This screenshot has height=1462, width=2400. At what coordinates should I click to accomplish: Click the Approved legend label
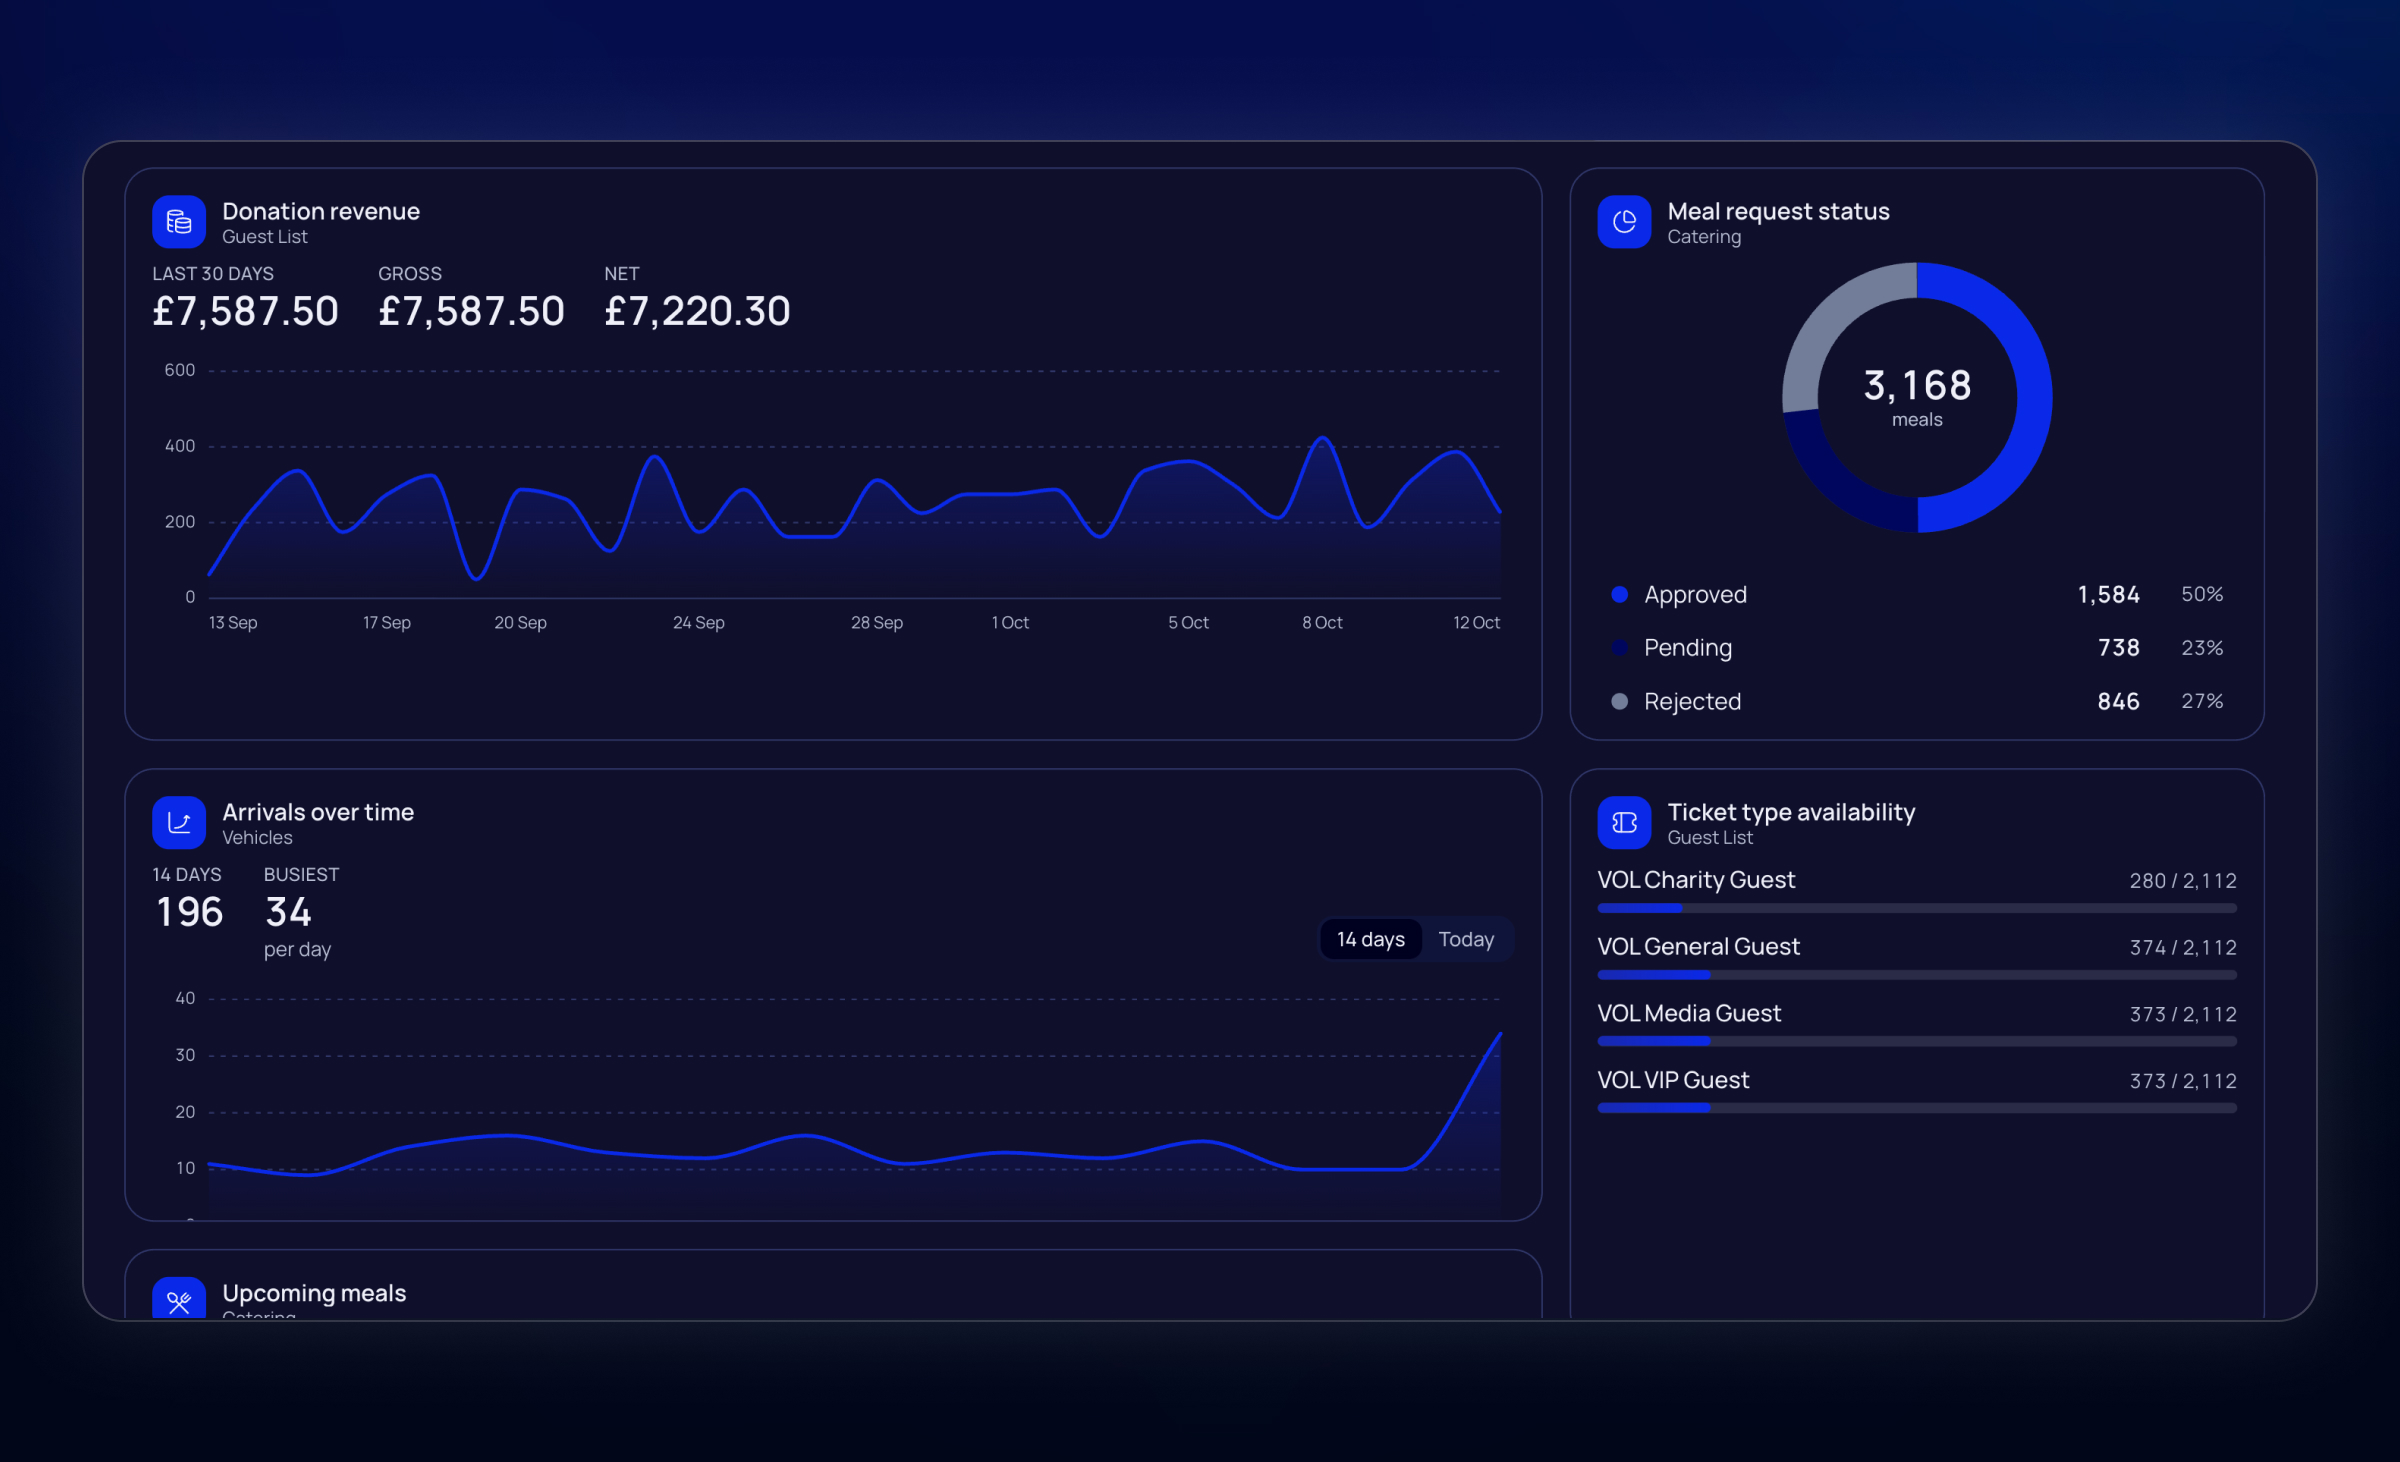pos(1695,595)
